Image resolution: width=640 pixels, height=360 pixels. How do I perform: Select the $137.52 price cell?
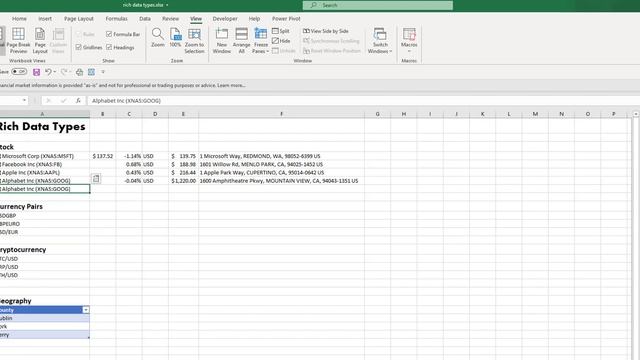103,156
